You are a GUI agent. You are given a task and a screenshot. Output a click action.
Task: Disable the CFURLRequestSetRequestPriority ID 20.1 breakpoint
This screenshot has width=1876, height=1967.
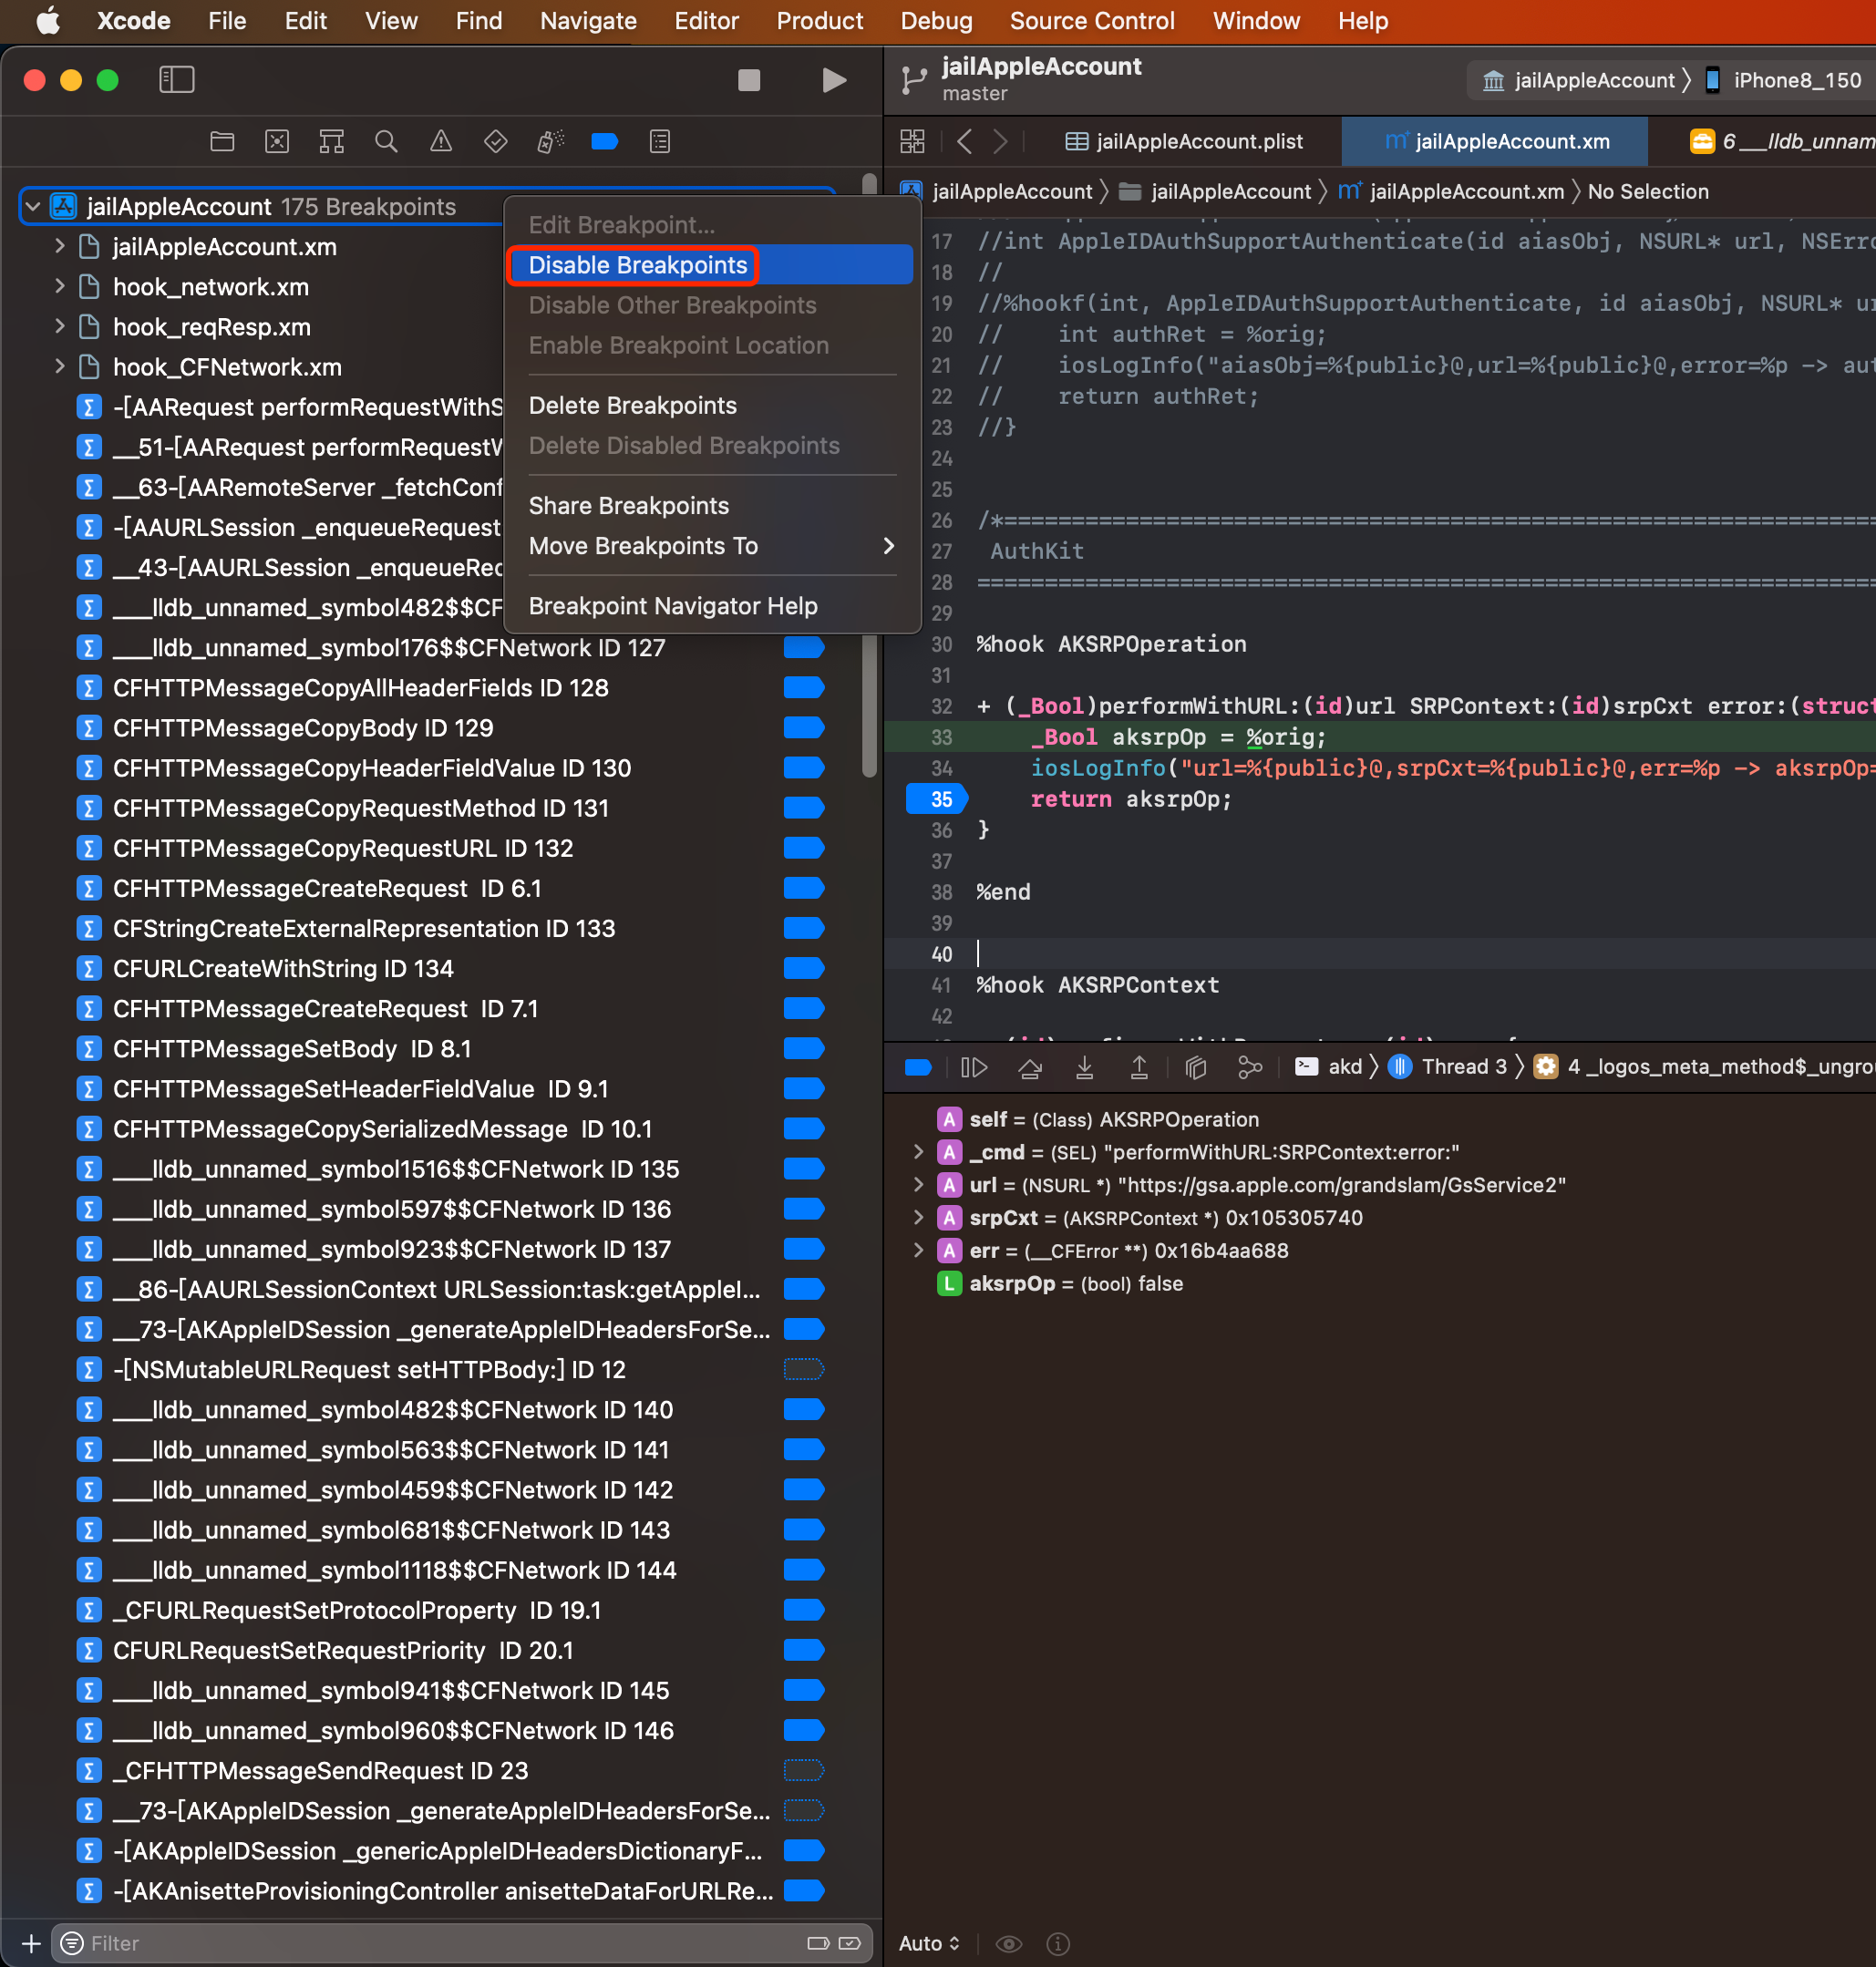[x=803, y=1650]
